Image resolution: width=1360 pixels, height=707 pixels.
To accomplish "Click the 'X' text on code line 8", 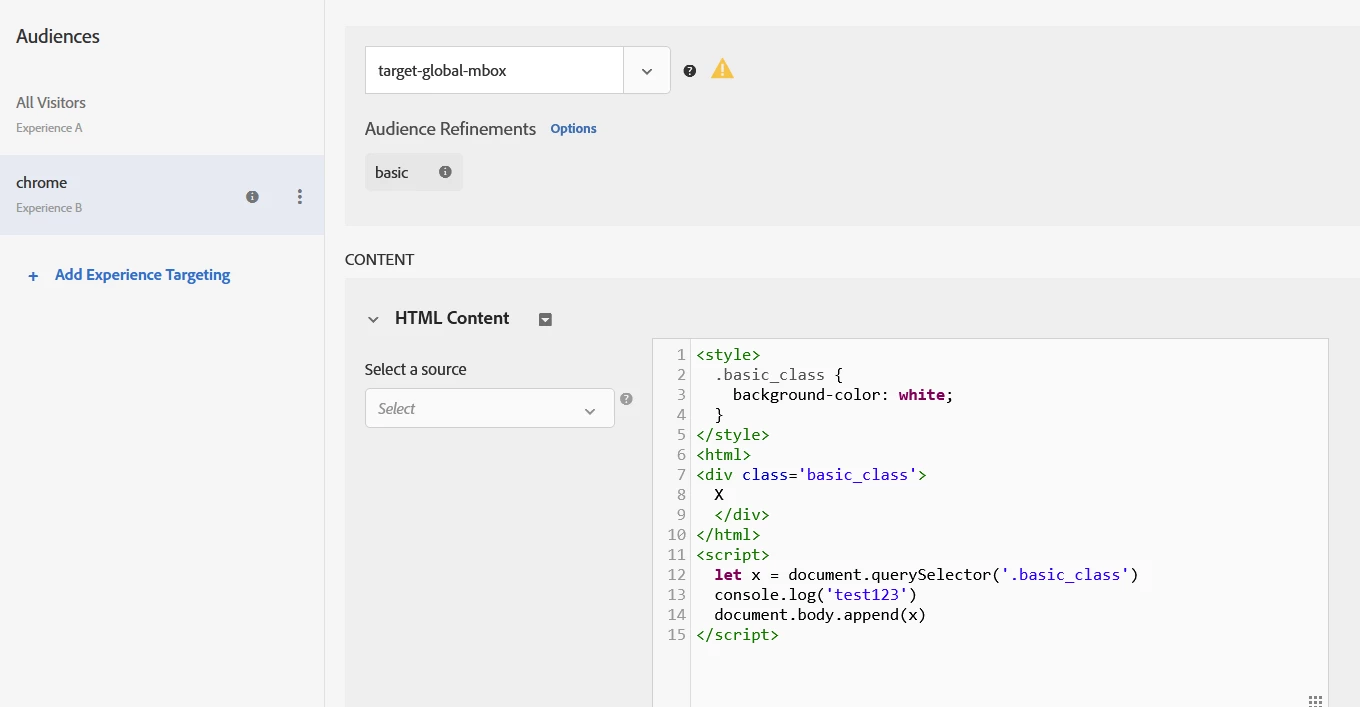I will point(719,495).
